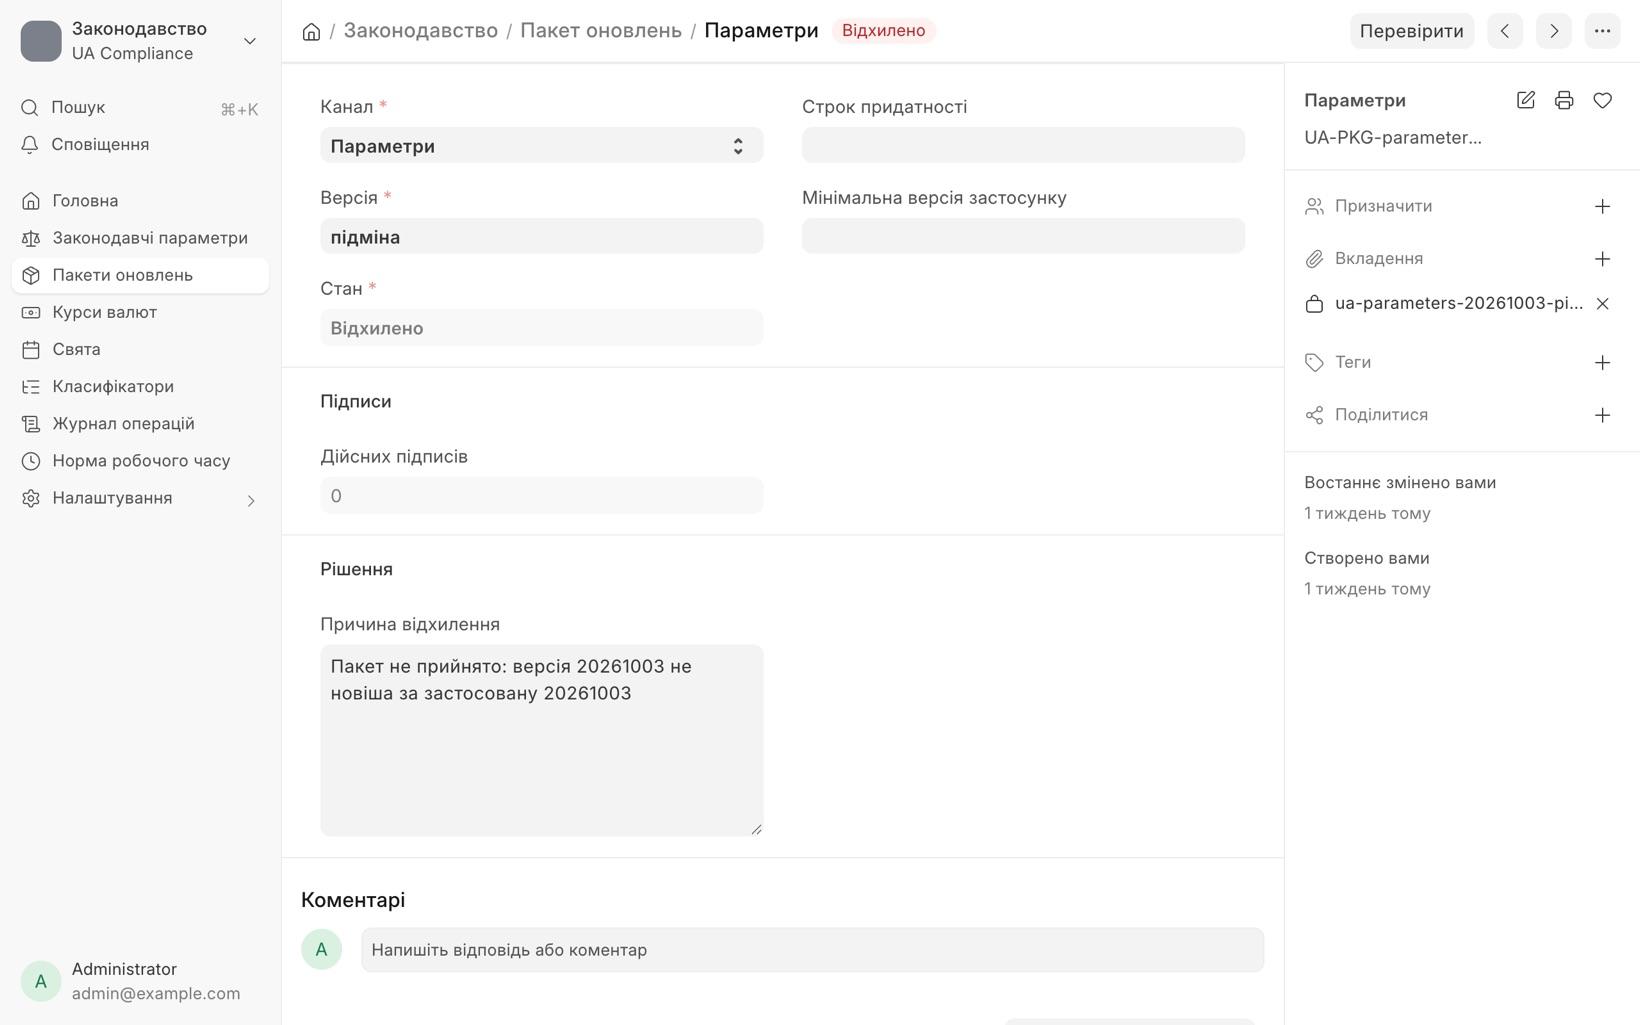Click Причина відхилення text area
Viewport: 1640px width, 1025px height.
[541, 740]
